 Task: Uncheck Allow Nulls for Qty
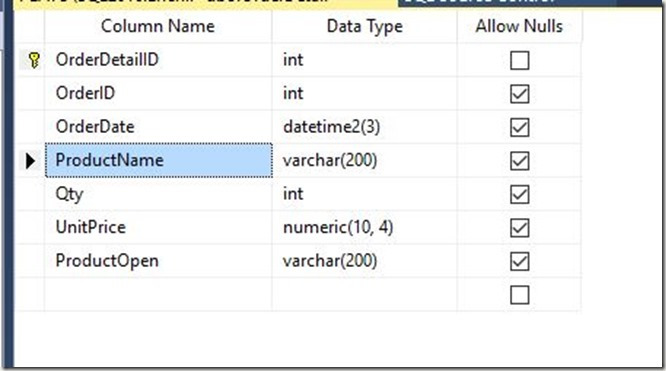(x=519, y=194)
